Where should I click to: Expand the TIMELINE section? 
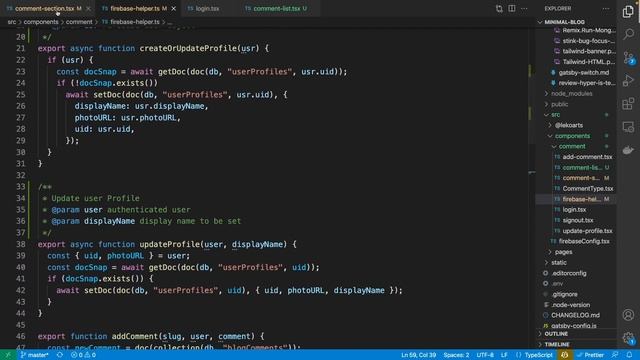coord(557,344)
